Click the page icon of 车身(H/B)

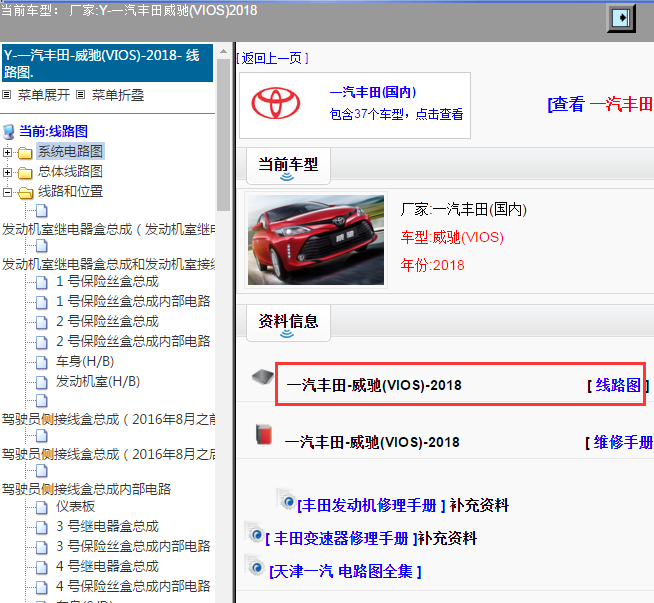pos(41,362)
